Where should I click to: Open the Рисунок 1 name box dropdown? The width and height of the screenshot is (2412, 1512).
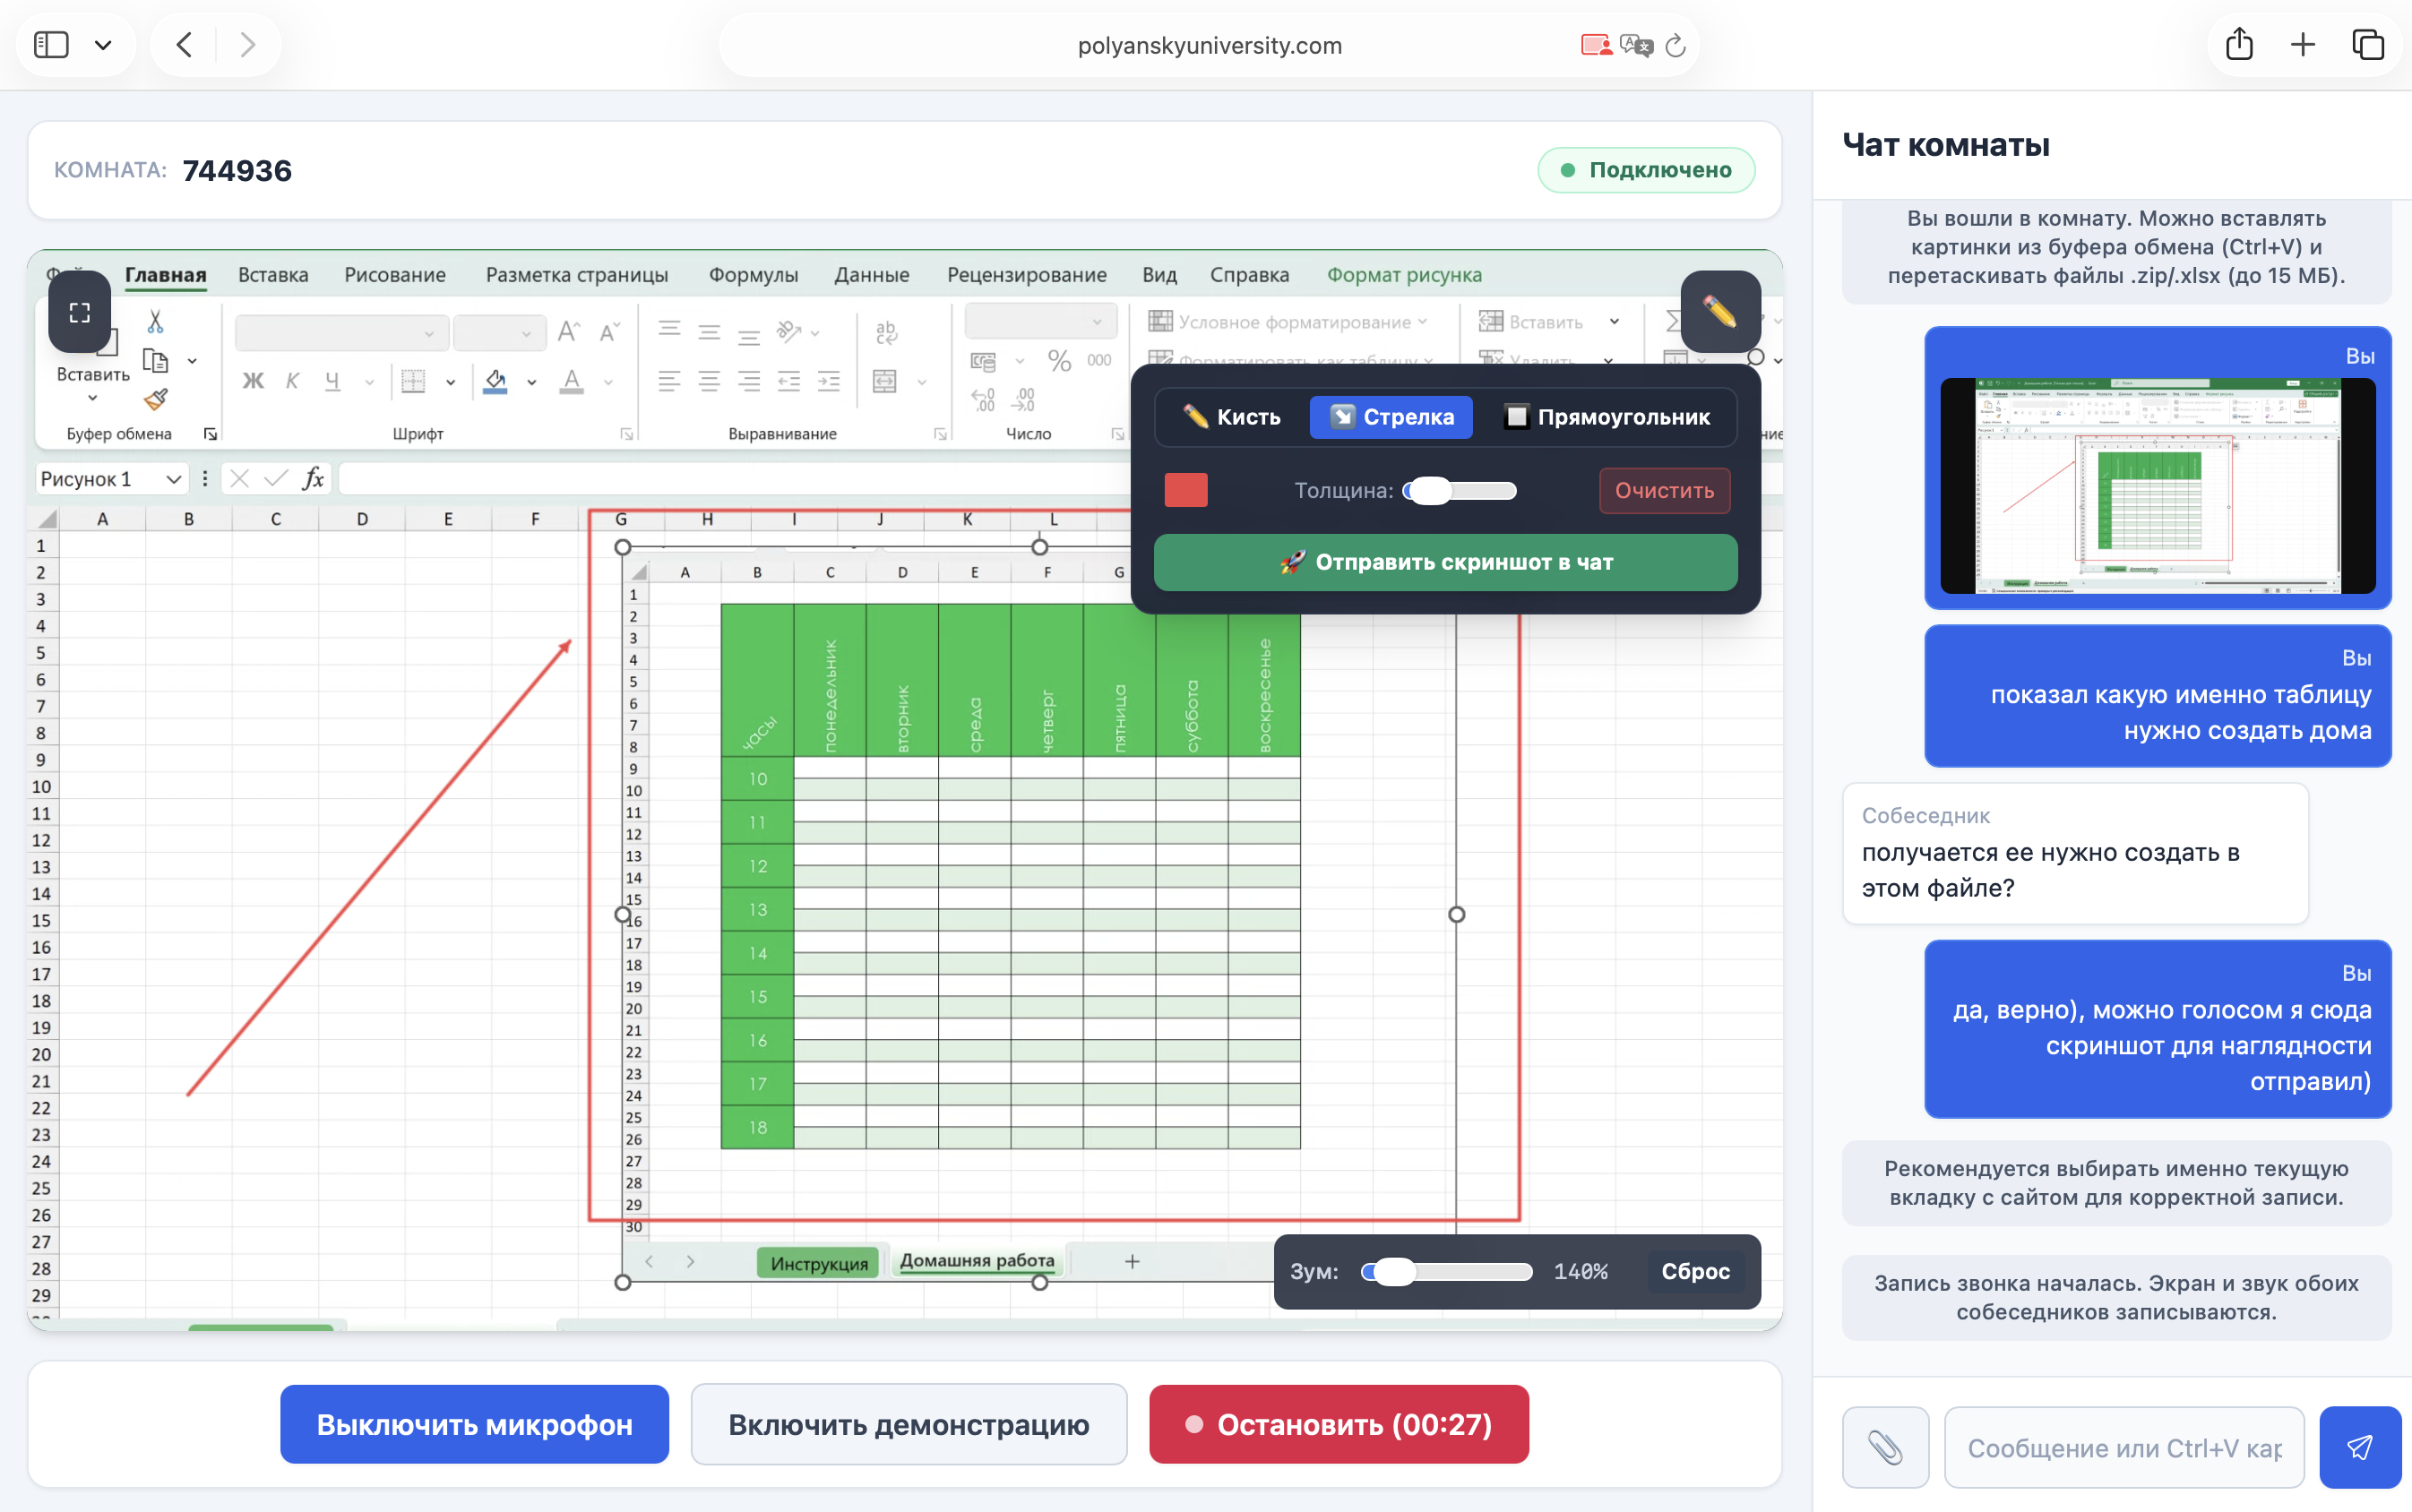click(173, 479)
